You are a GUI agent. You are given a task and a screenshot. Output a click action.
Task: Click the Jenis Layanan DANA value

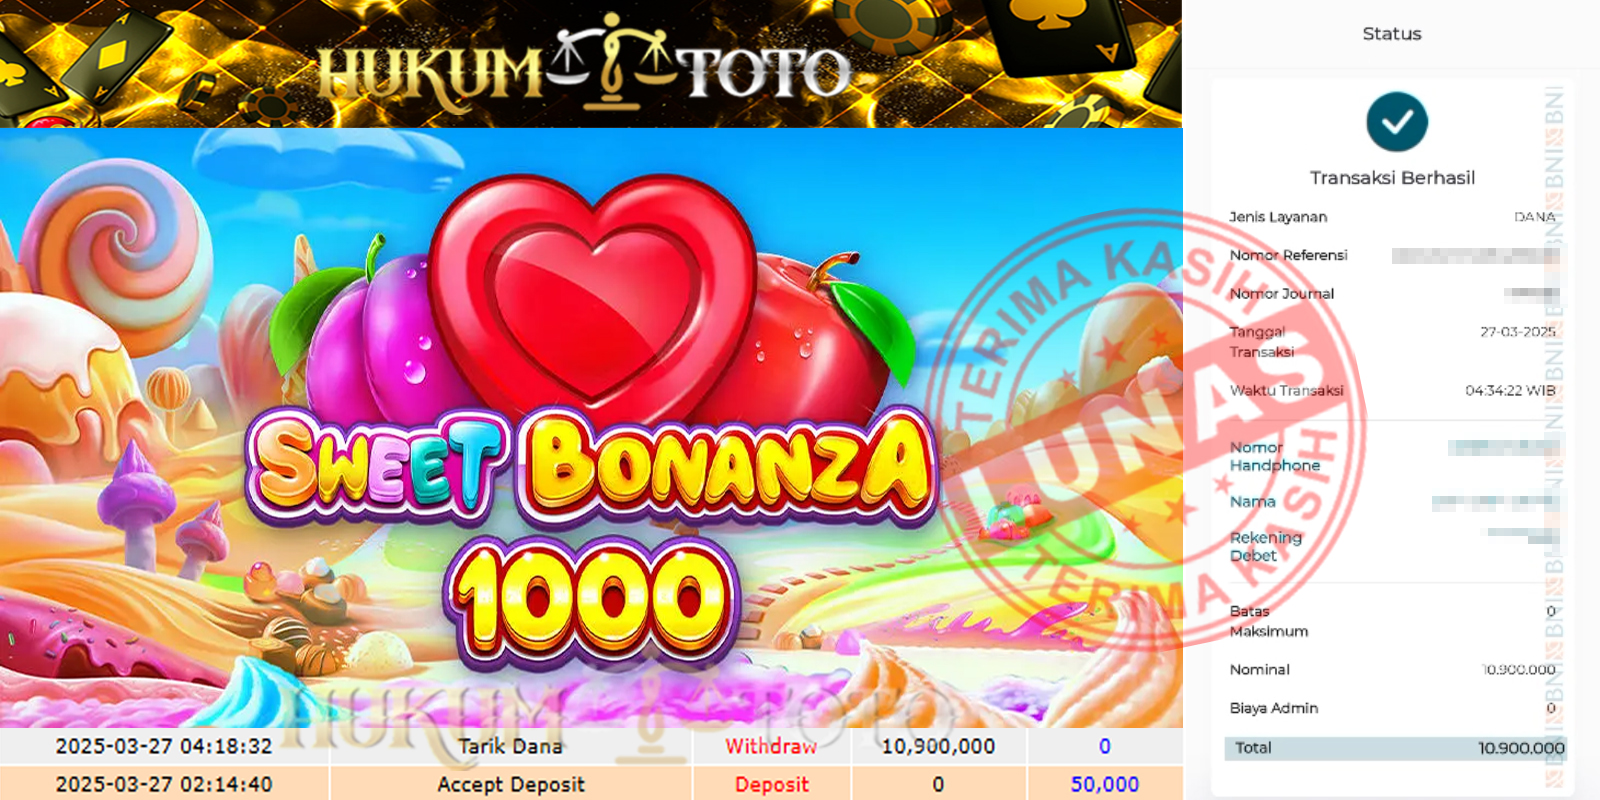(1535, 217)
